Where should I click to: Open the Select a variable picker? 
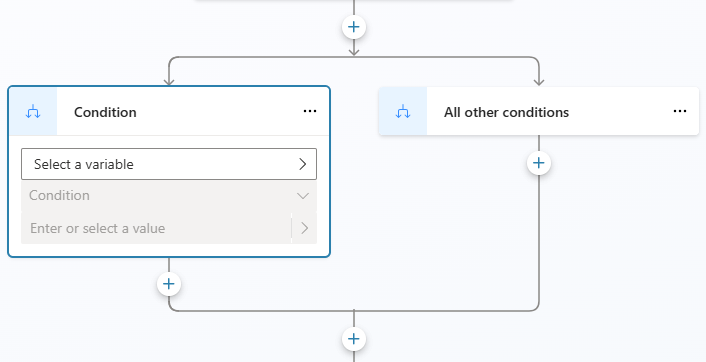pyautogui.click(x=169, y=164)
